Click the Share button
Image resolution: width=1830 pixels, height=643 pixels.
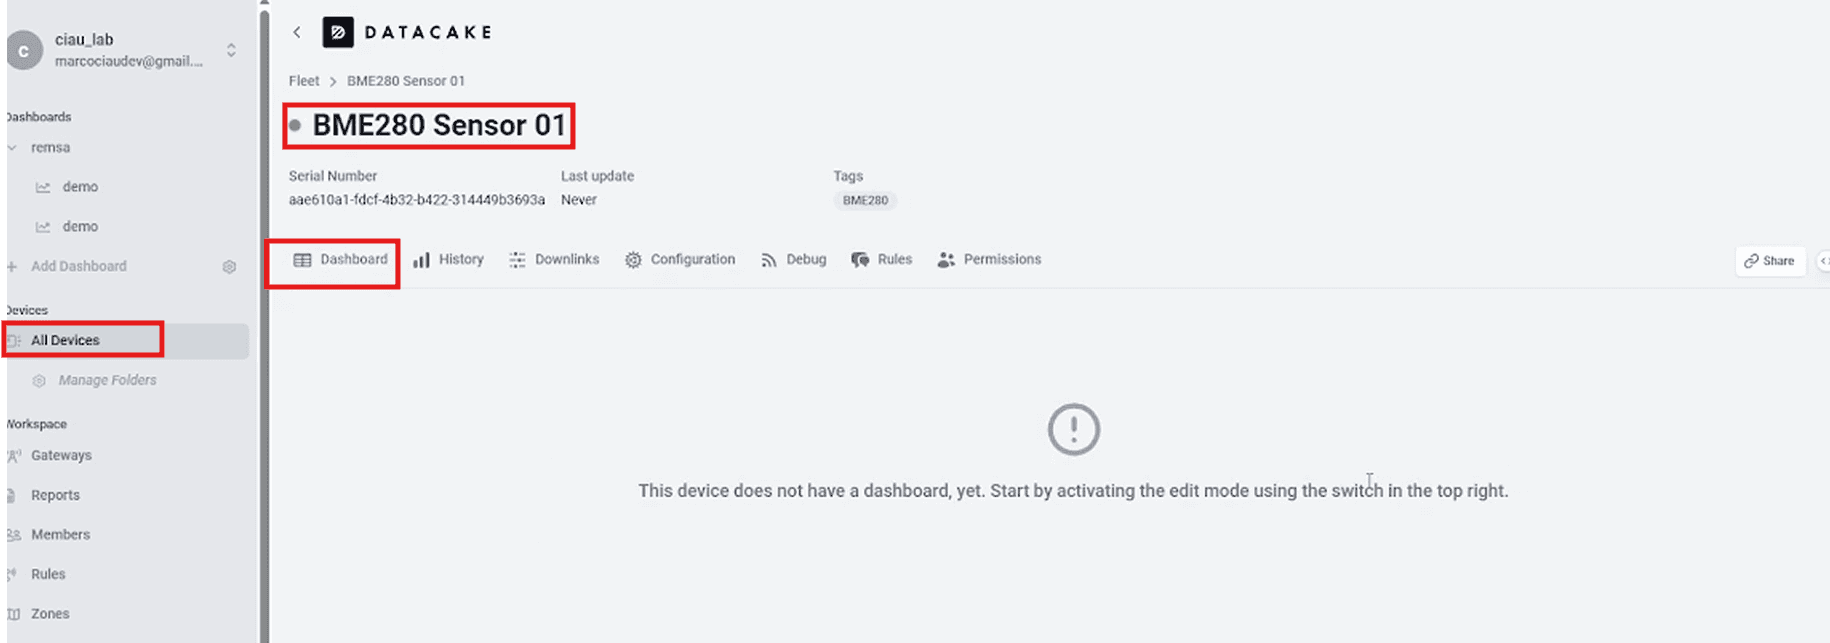pyautogui.click(x=1770, y=261)
